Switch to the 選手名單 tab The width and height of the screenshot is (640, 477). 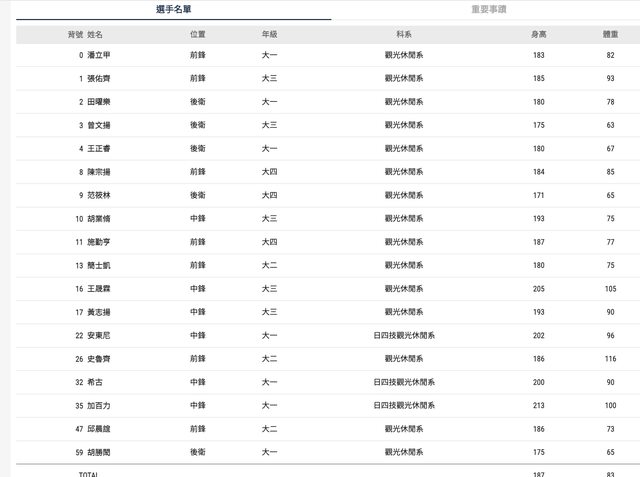pos(174,9)
